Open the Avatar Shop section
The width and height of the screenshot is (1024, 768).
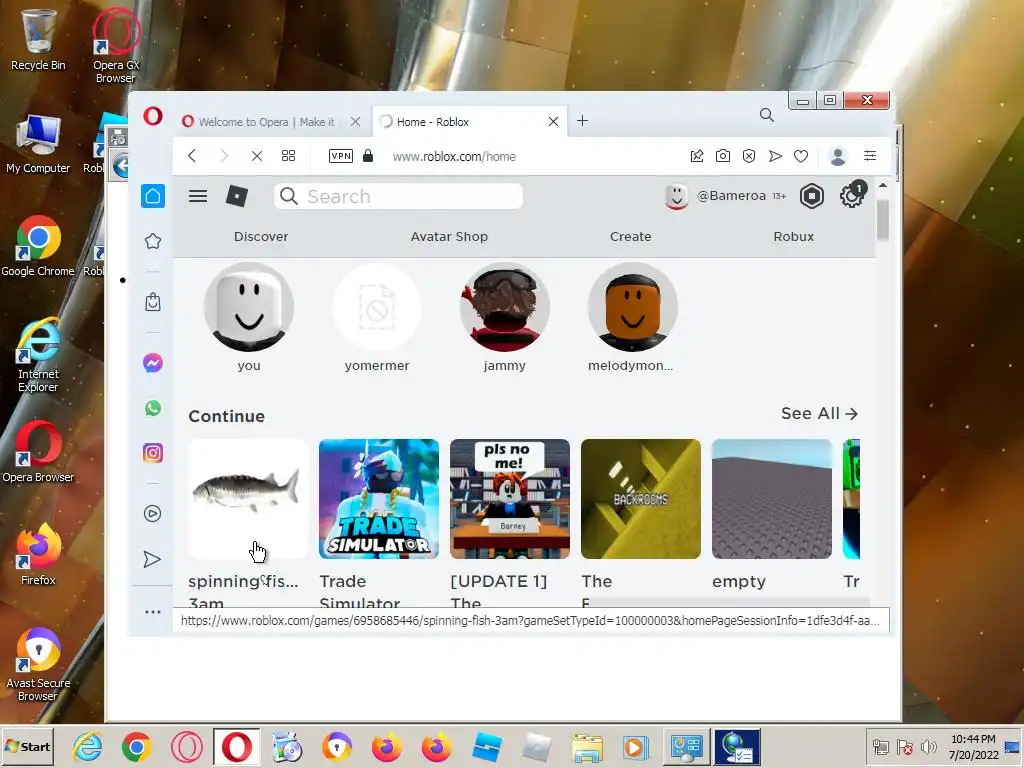(x=449, y=236)
